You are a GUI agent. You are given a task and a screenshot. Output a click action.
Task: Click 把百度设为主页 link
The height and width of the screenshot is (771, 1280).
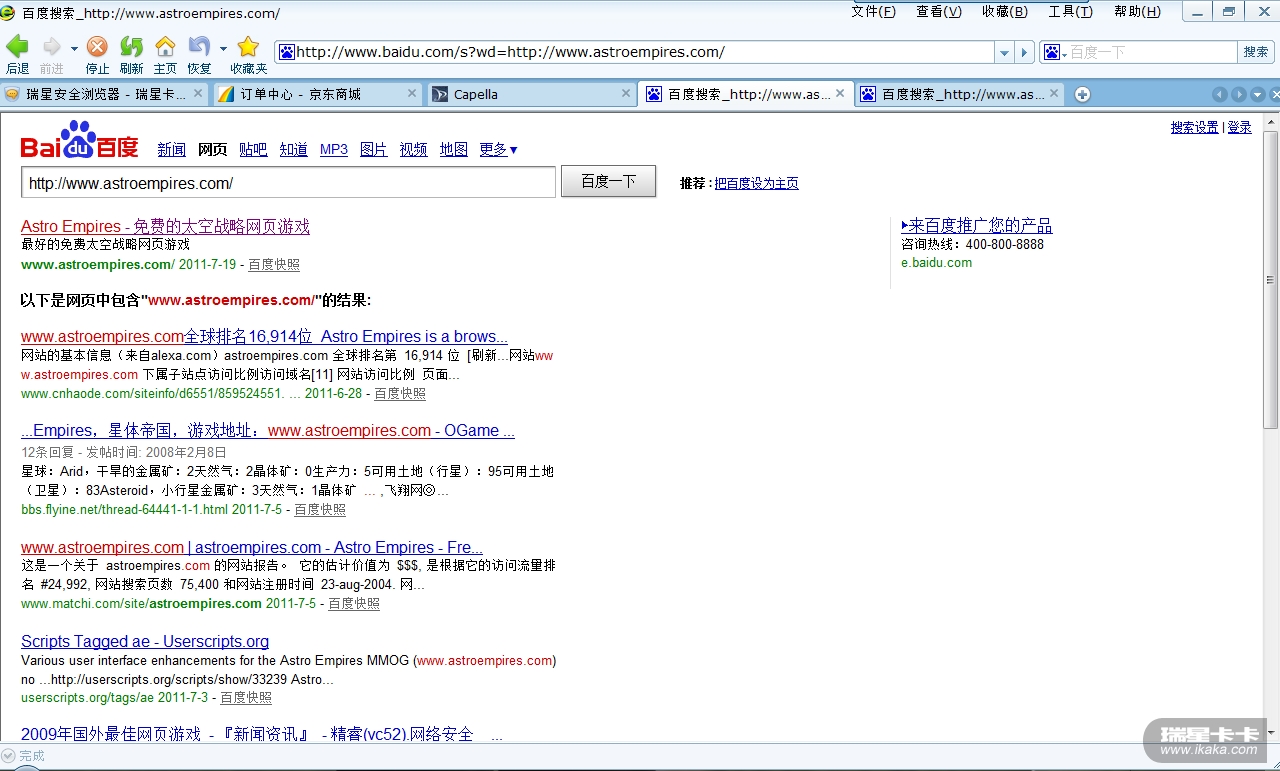pos(756,183)
